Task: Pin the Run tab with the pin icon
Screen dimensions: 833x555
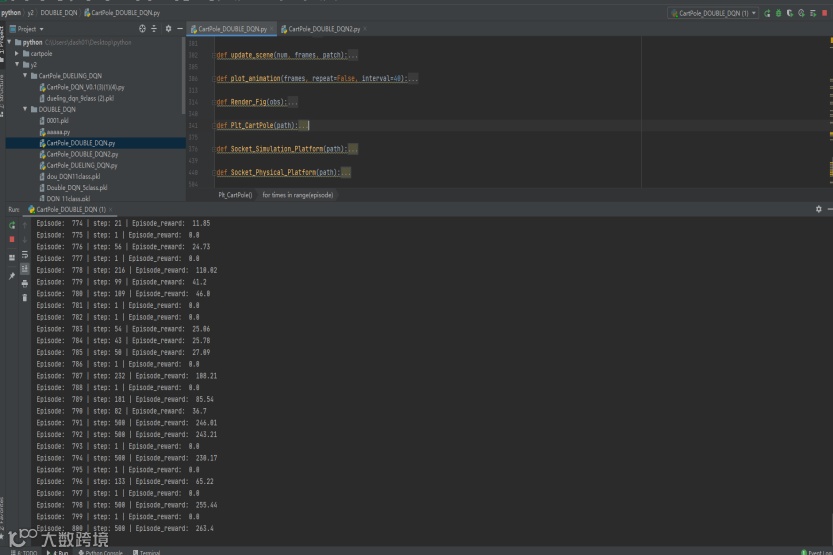Action: click(x=12, y=276)
